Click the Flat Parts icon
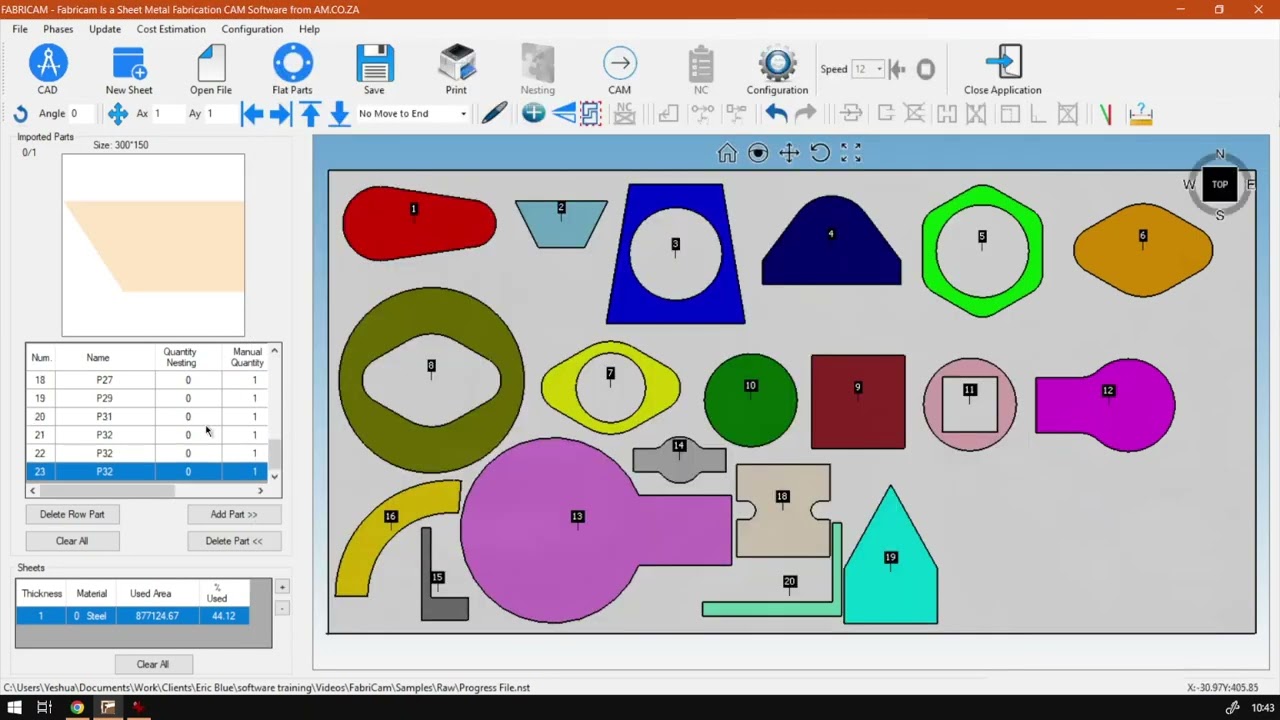The width and height of the screenshot is (1280, 720). coord(292,69)
